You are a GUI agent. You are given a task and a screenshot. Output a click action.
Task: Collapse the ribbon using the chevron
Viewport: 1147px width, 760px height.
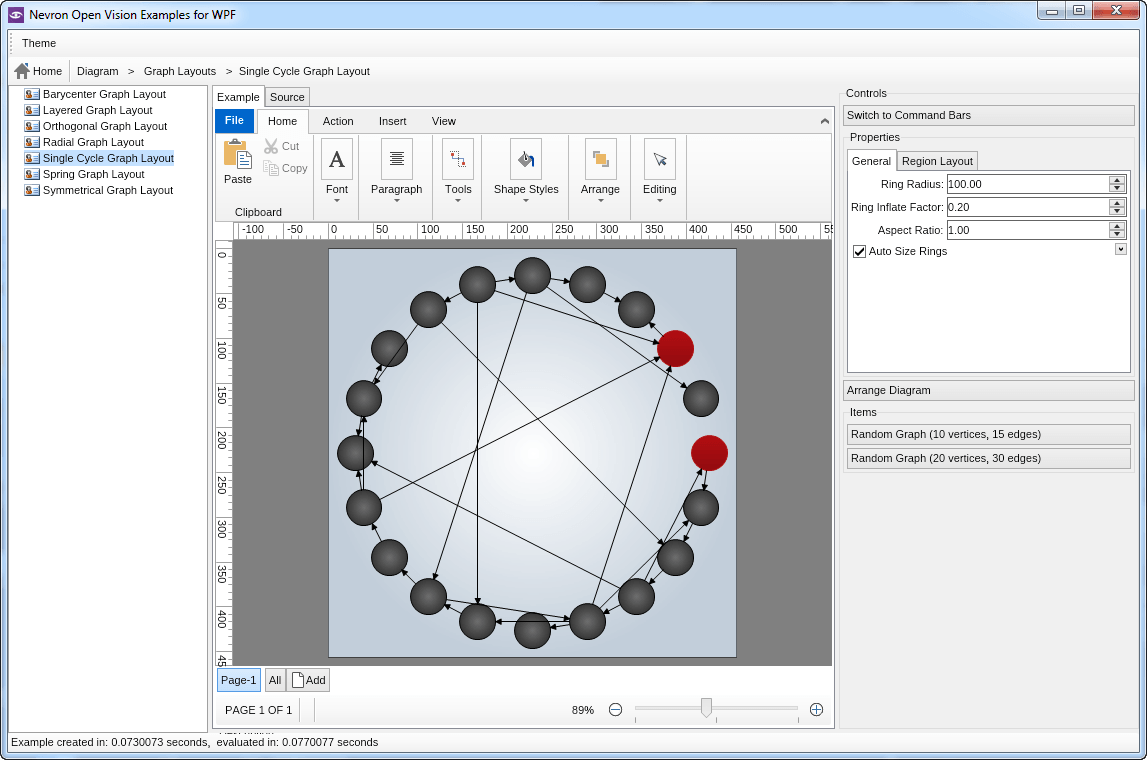[x=824, y=121]
